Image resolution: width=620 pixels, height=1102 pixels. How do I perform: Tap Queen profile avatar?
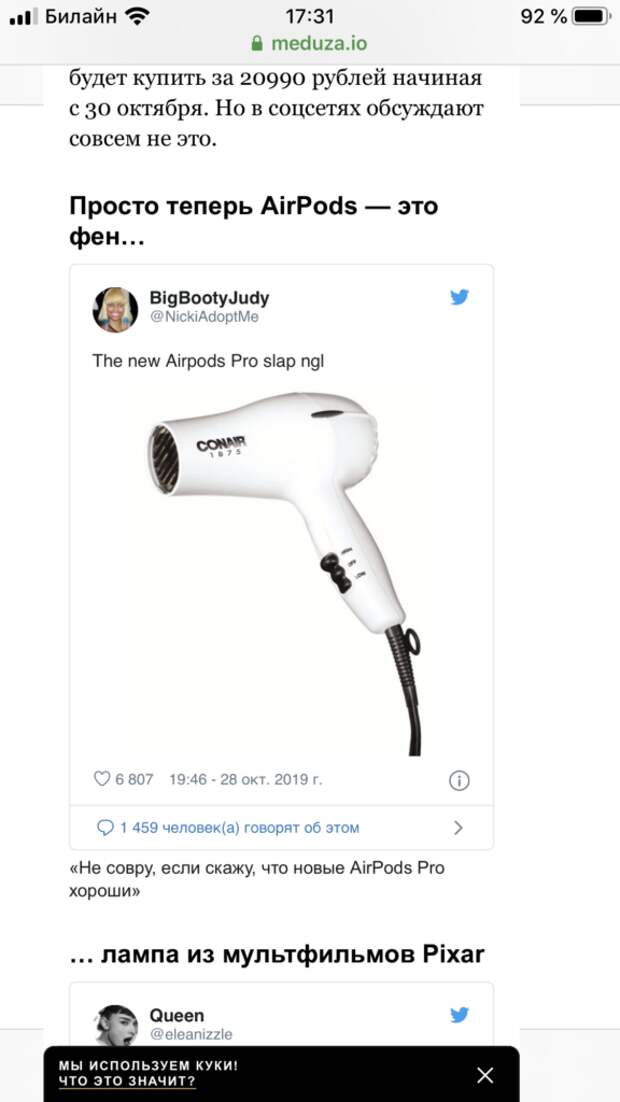(115, 1025)
